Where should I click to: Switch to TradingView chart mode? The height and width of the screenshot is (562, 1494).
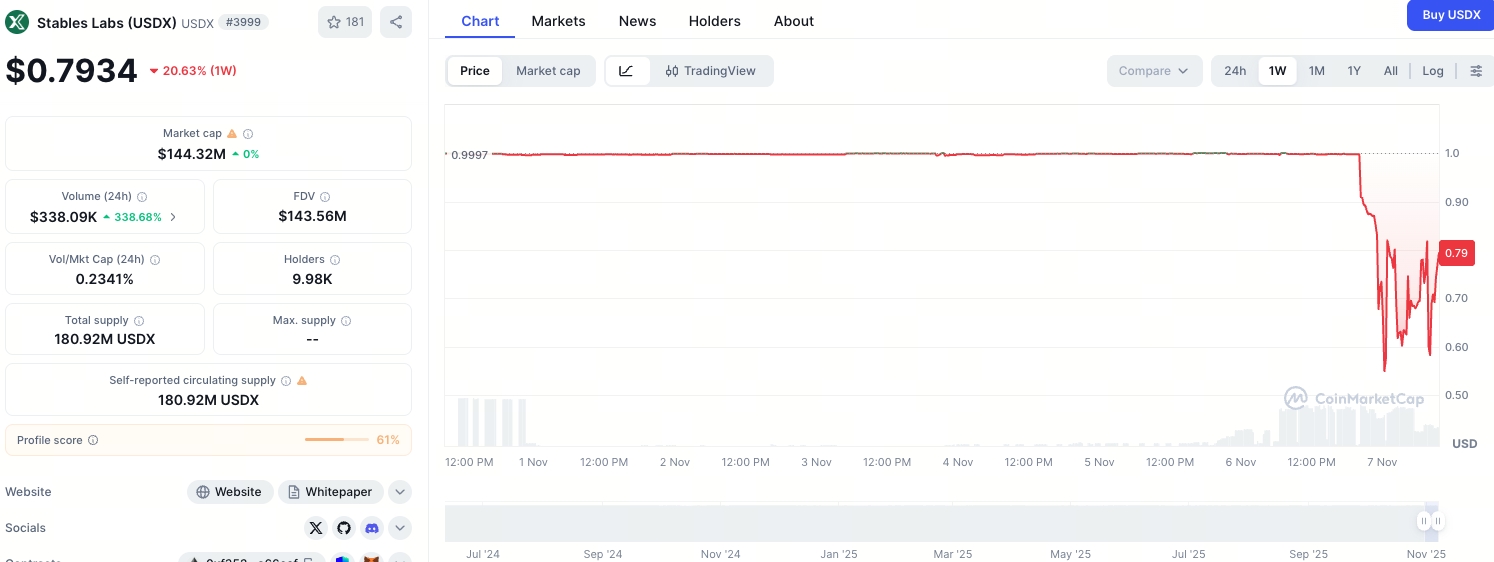coord(710,71)
